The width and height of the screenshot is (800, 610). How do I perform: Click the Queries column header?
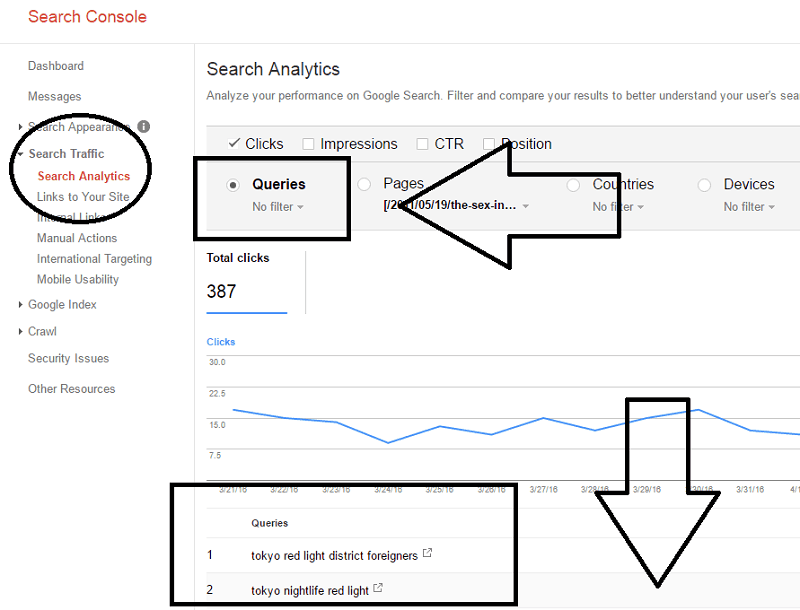coord(269,523)
